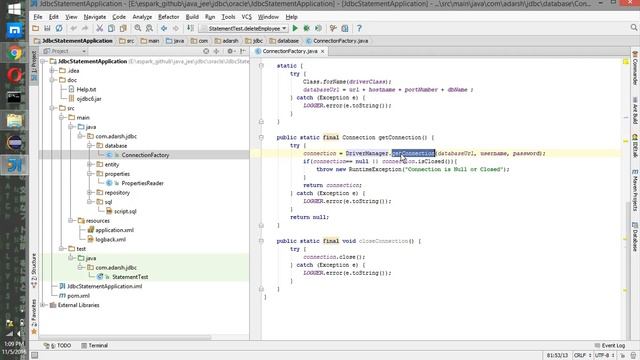
Task: Expand the .idea folder node
Action: 52,71
